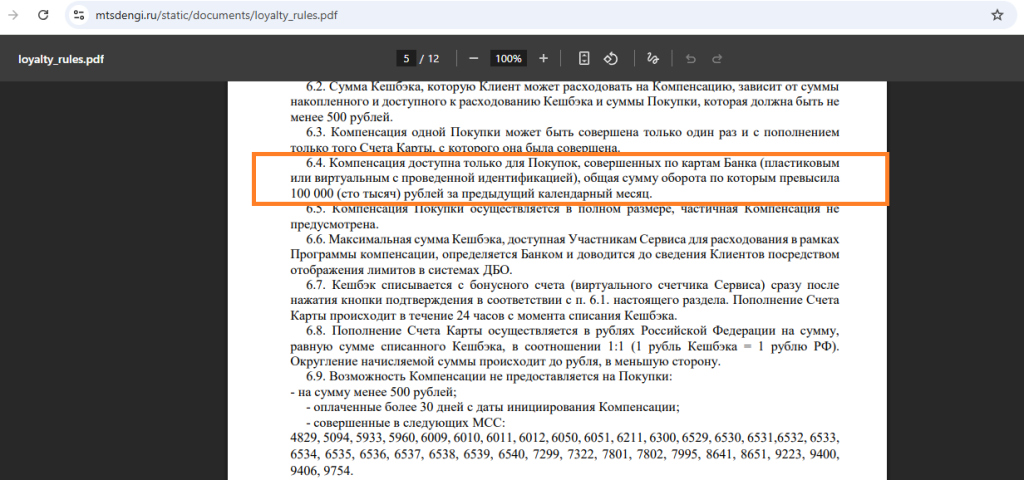1024x480 pixels.
Task: Enable the draw annotation tool
Action: pos(654,58)
